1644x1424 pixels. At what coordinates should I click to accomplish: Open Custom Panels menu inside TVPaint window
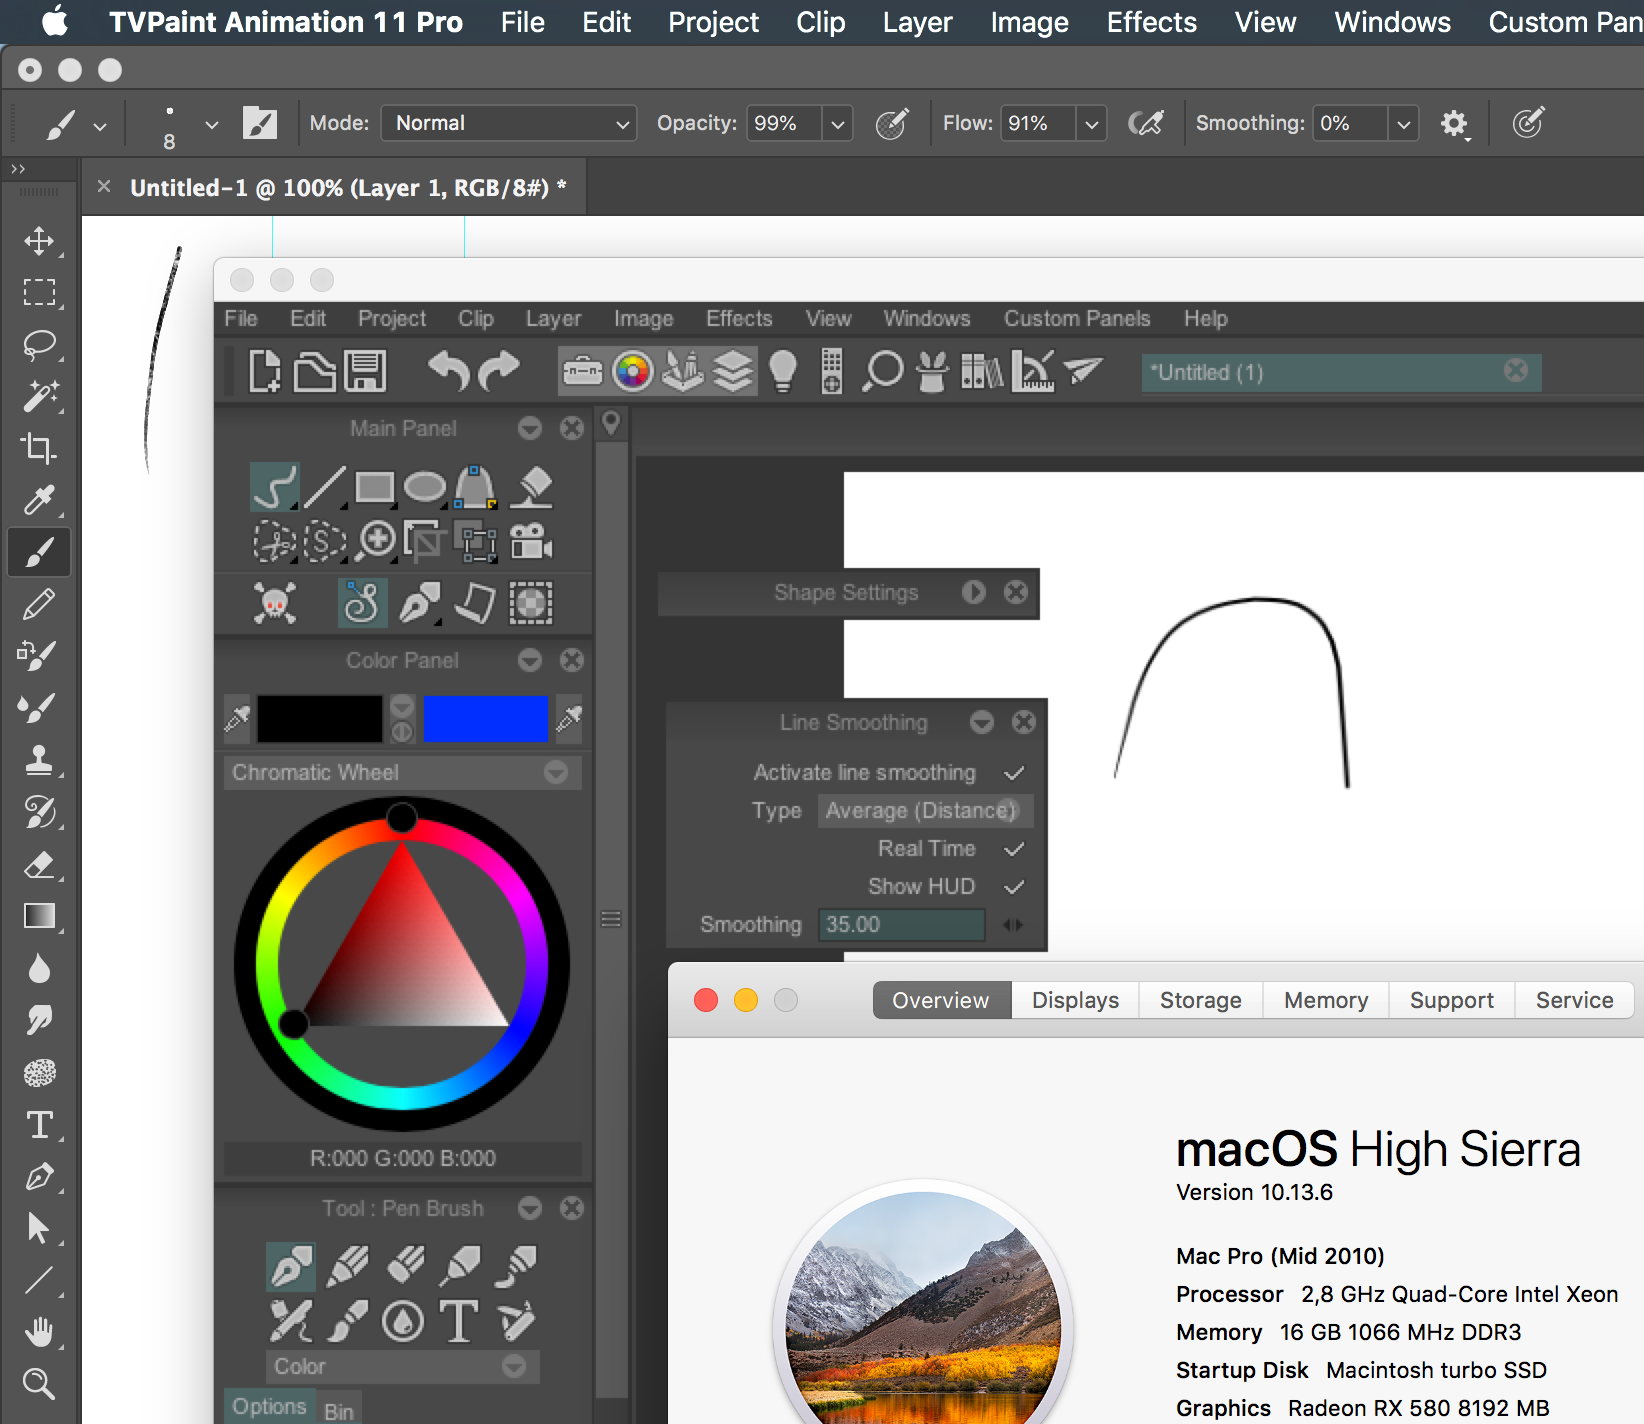coord(1077,318)
